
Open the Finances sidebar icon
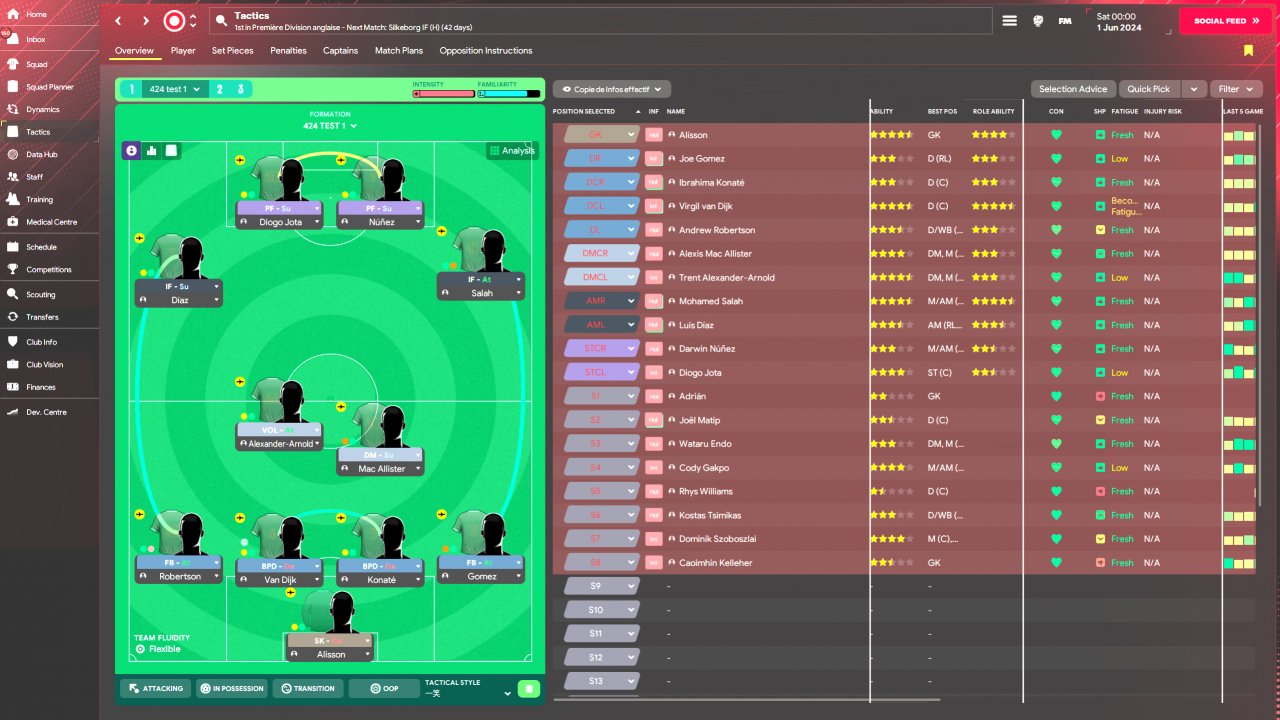(13, 387)
